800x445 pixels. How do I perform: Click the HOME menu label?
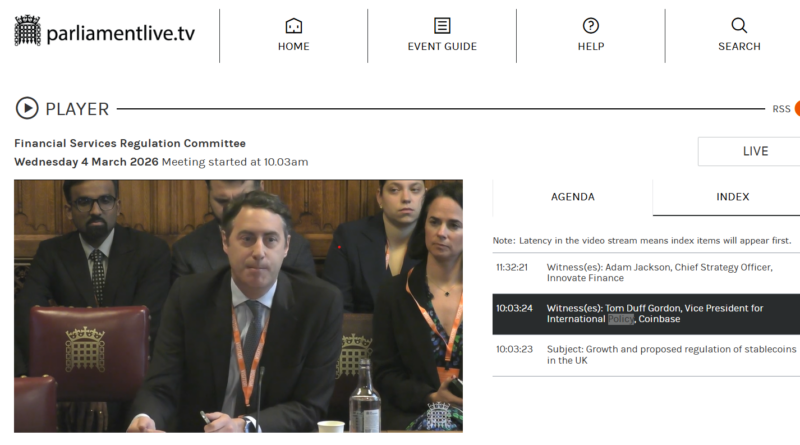[x=293, y=47]
